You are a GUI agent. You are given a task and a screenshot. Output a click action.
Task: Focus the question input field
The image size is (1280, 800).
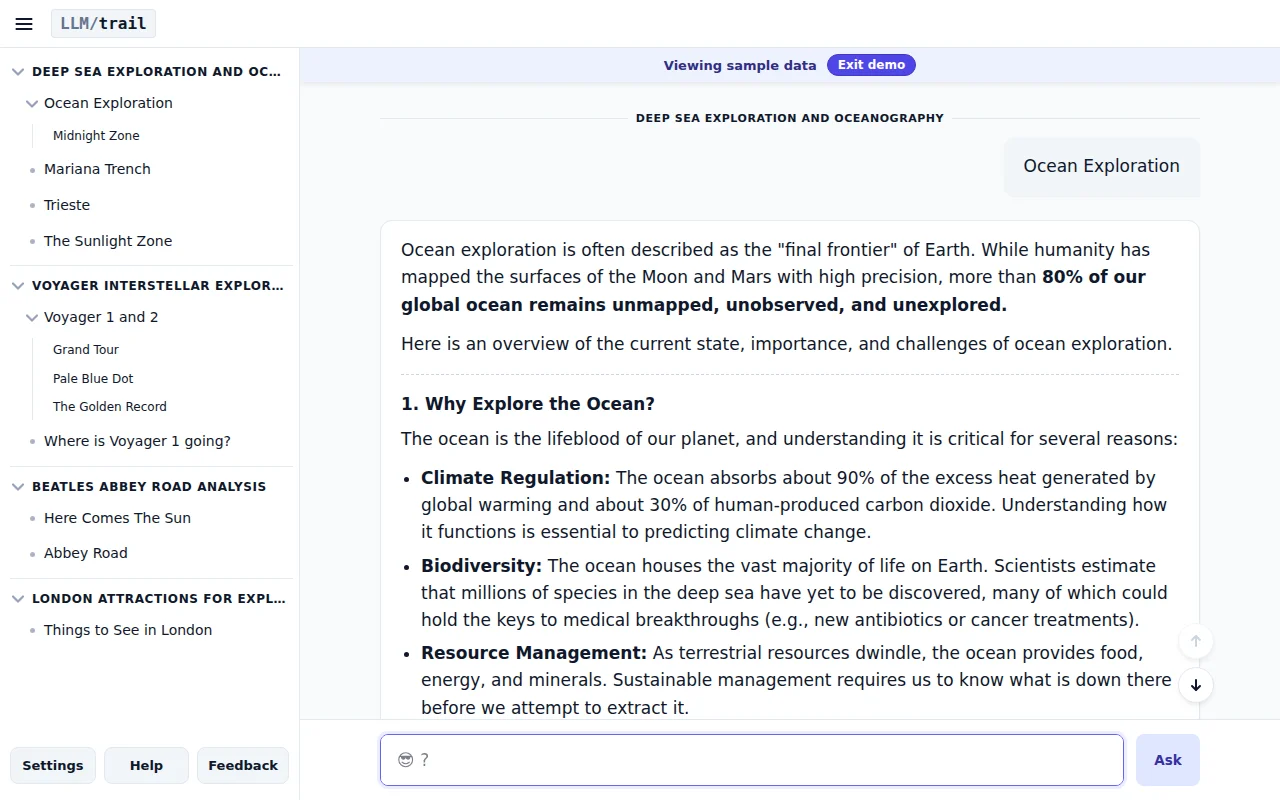click(x=752, y=760)
